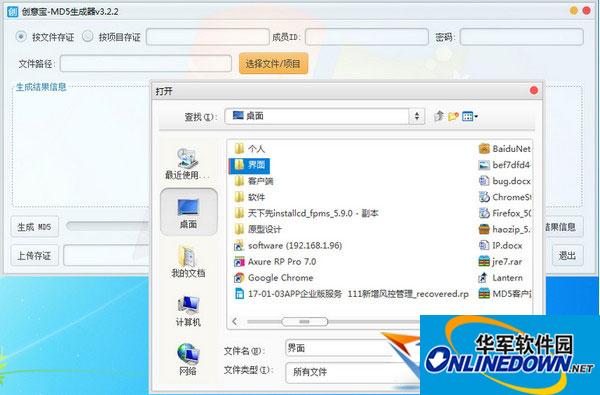This screenshot has width=600, height=395.
Task: Click the 文件名 input field
Action: click(x=352, y=348)
